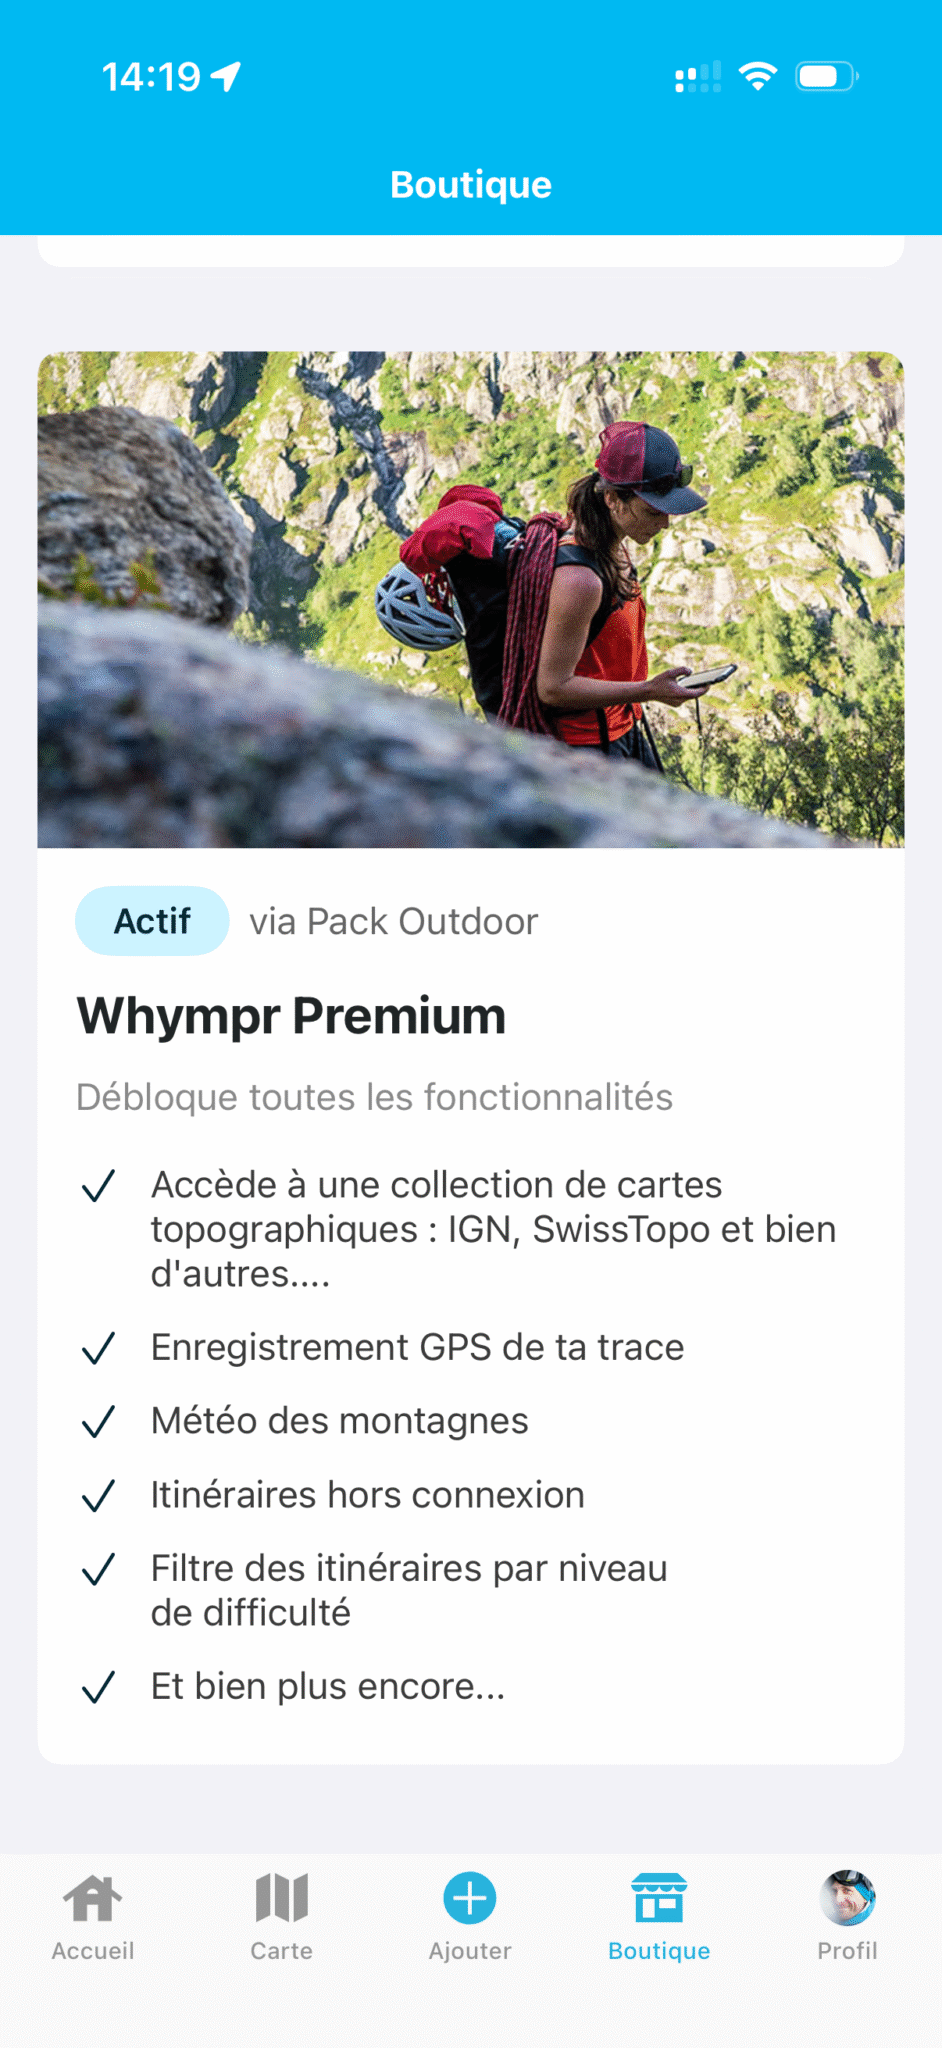
Task: Select the Boutique shop icon
Action: 659,1897
